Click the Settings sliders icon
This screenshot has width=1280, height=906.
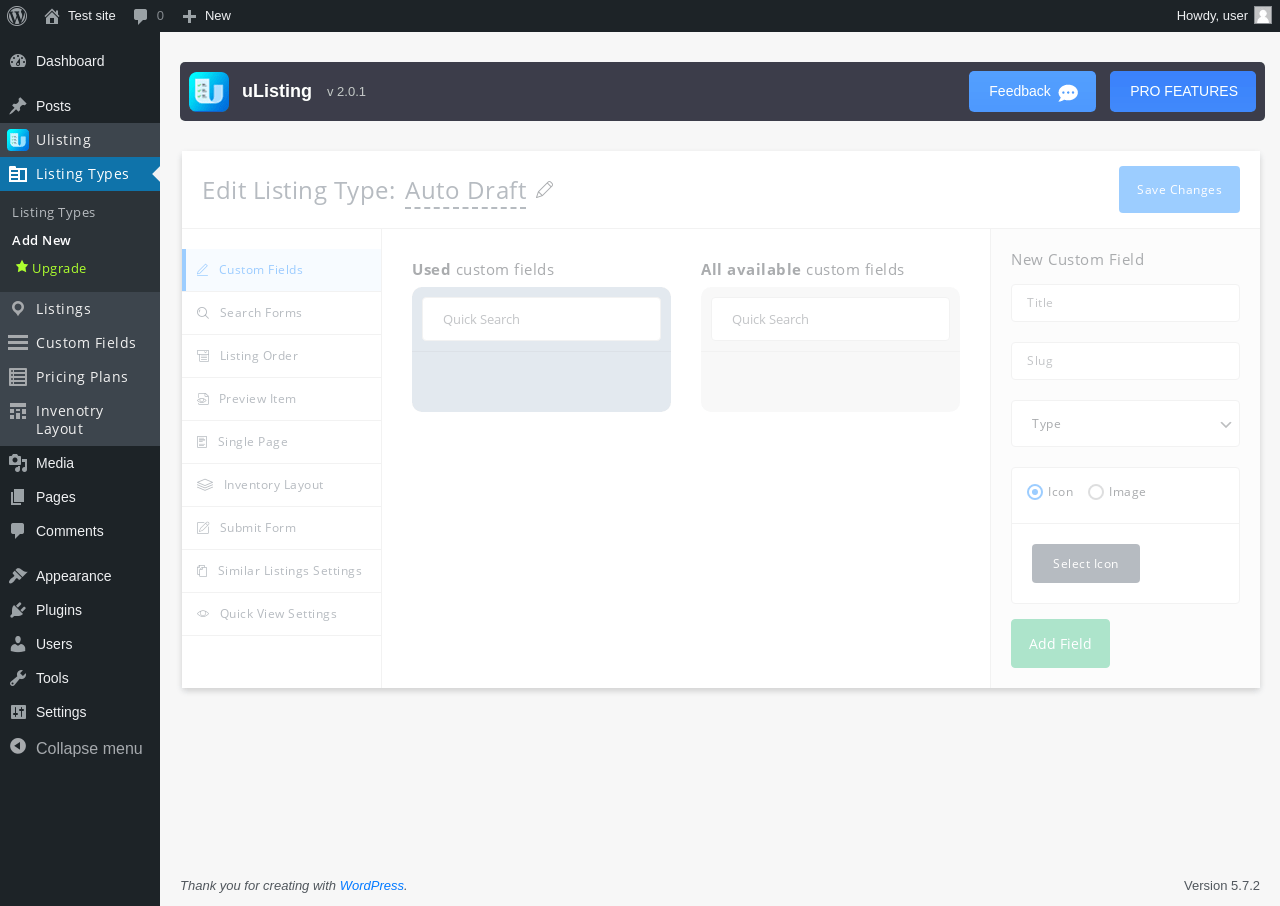pos(18,712)
